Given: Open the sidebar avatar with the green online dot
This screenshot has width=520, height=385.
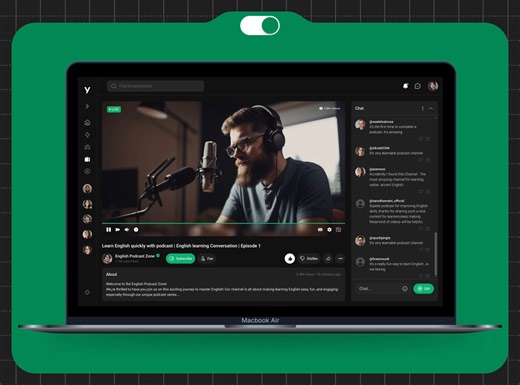Looking at the screenshot, I should tap(87, 204).
